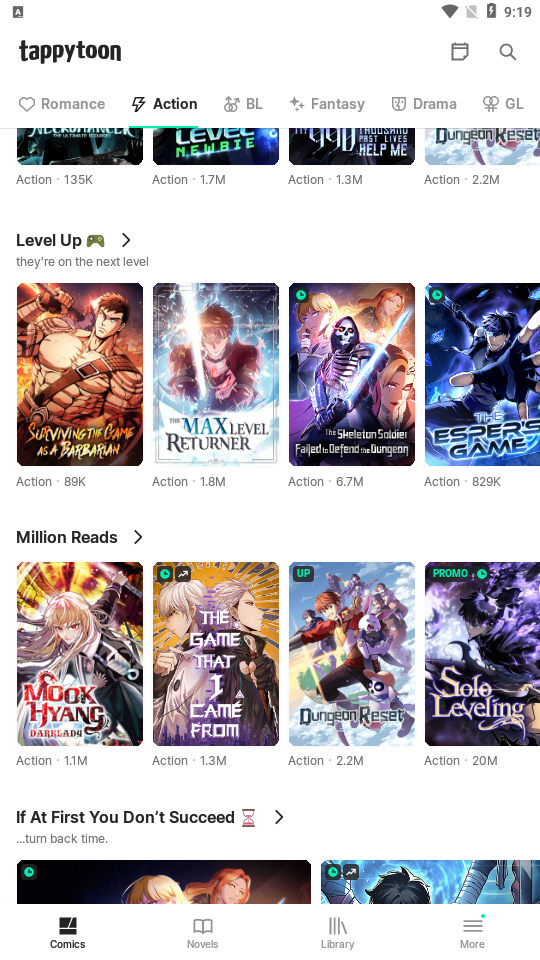
Task: Tap the search magnifier icon
Action: coord(508,51)
